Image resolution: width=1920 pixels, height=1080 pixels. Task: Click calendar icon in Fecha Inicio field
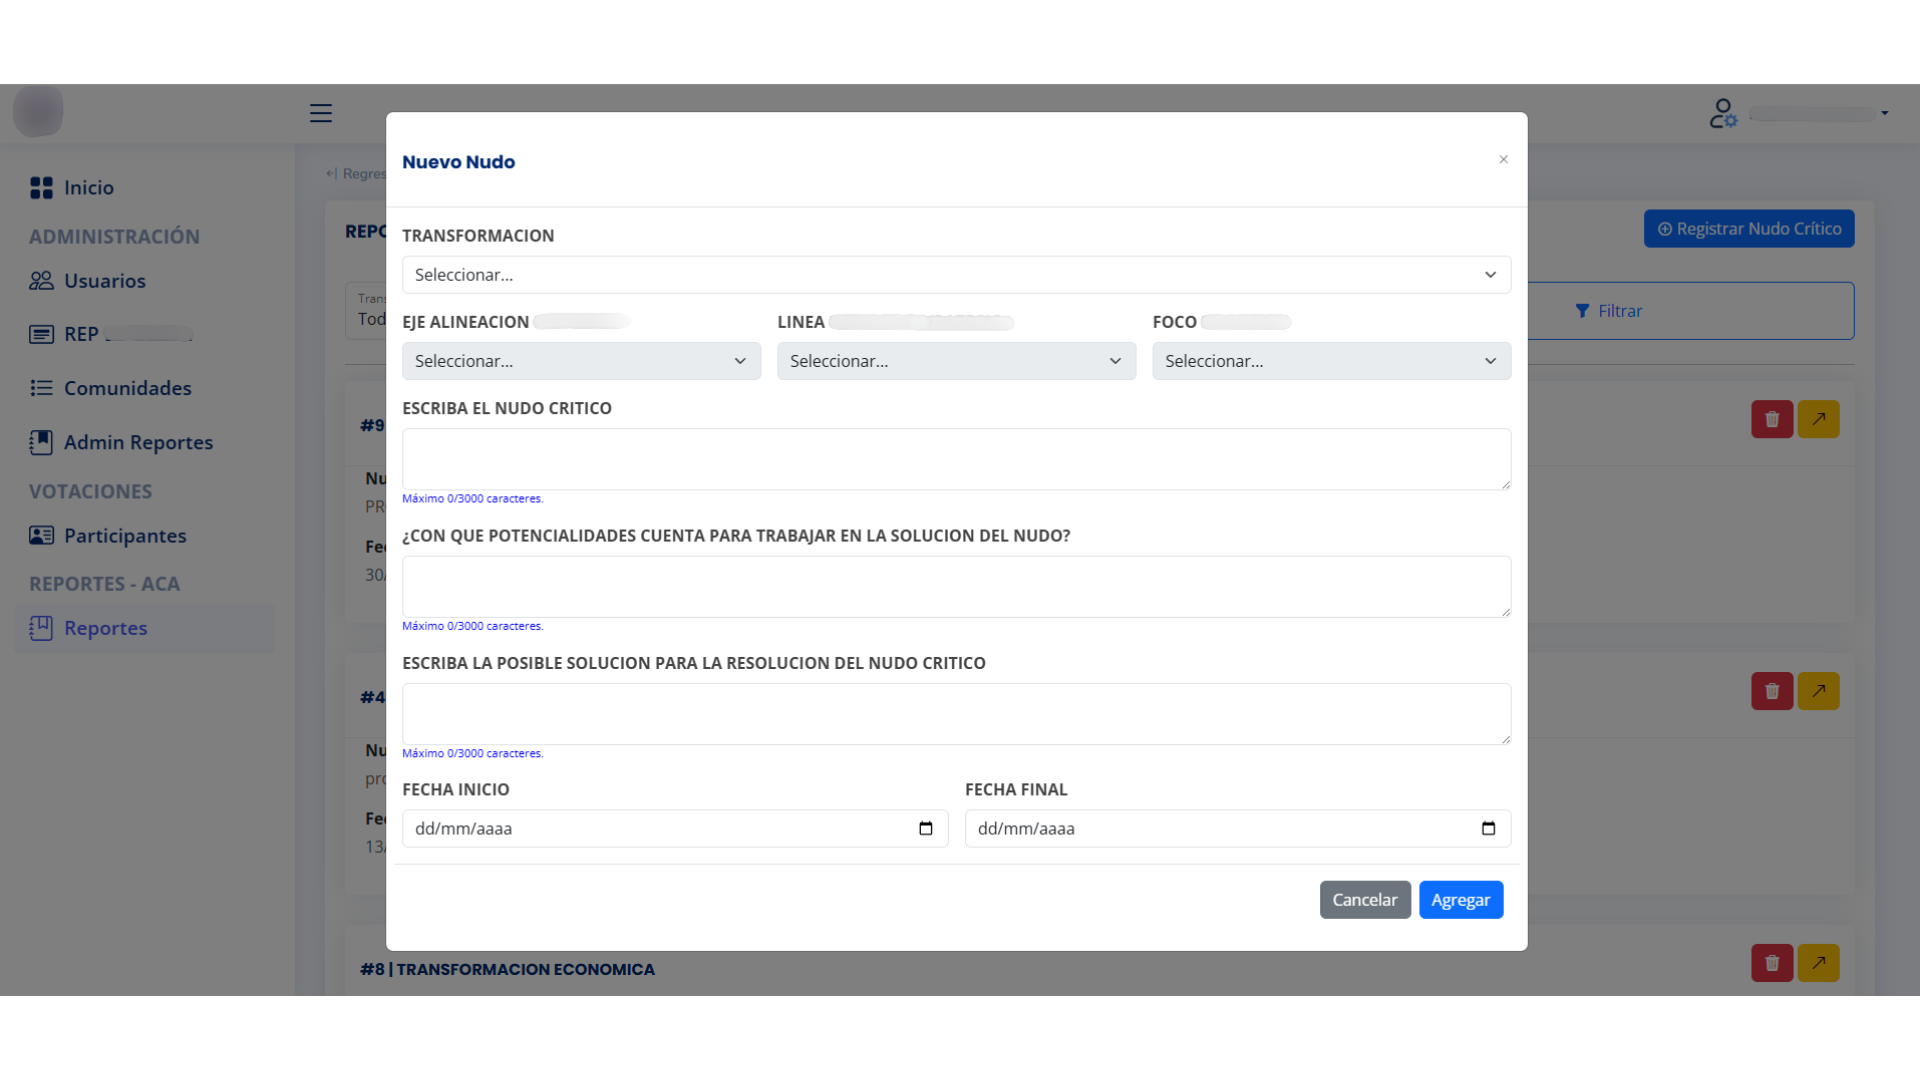click(x=925, y=828)
